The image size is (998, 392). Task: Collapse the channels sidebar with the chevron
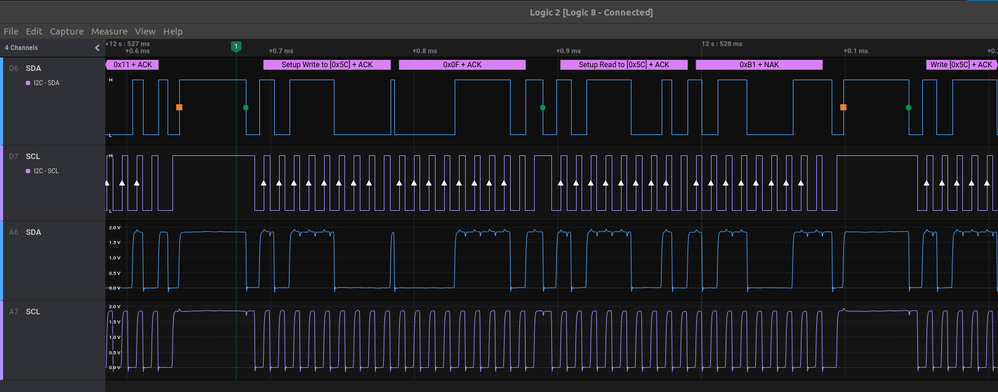pos(97,48)
